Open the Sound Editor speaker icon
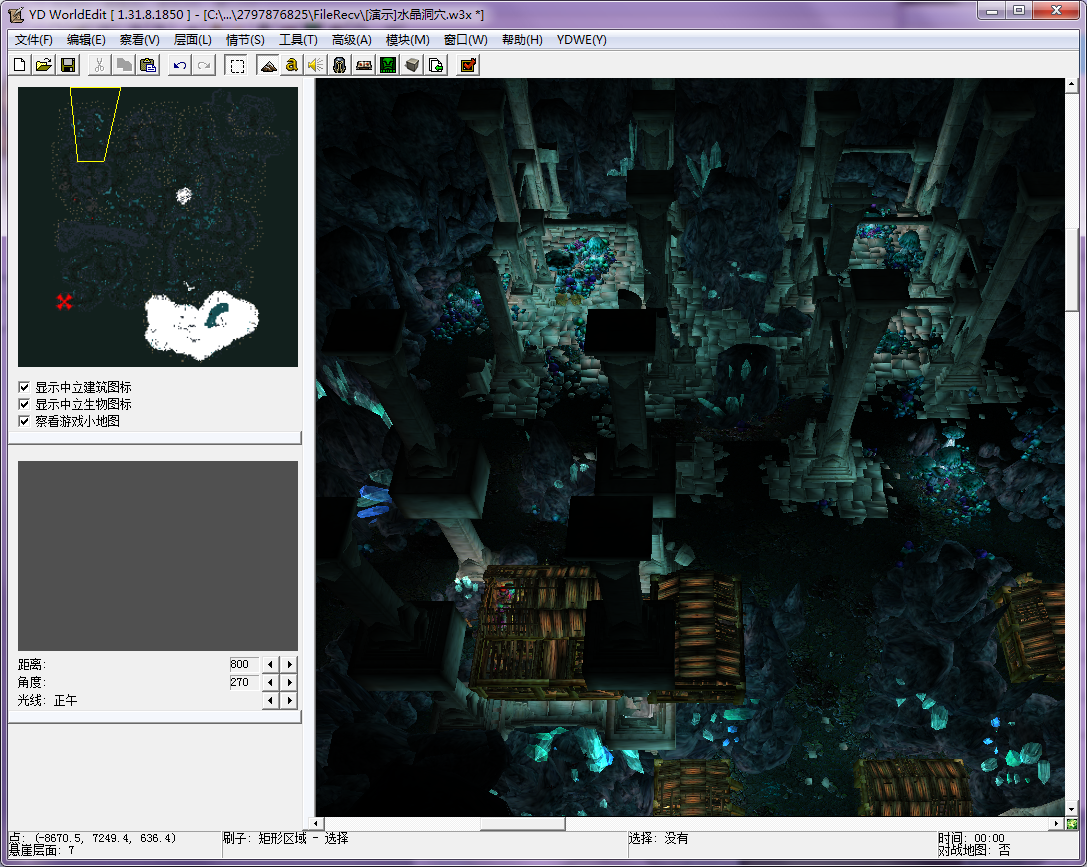This screenshot has width=1087, height=867. click(315, 65)
